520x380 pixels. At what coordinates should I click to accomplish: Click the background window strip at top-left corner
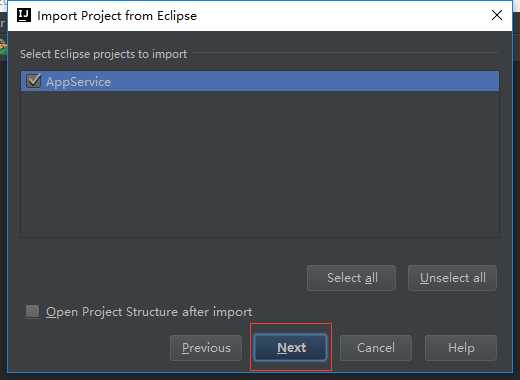pos(3,5)
